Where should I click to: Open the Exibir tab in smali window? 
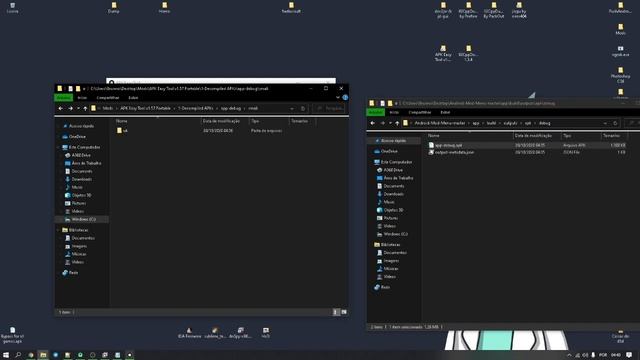coord(133,98)
